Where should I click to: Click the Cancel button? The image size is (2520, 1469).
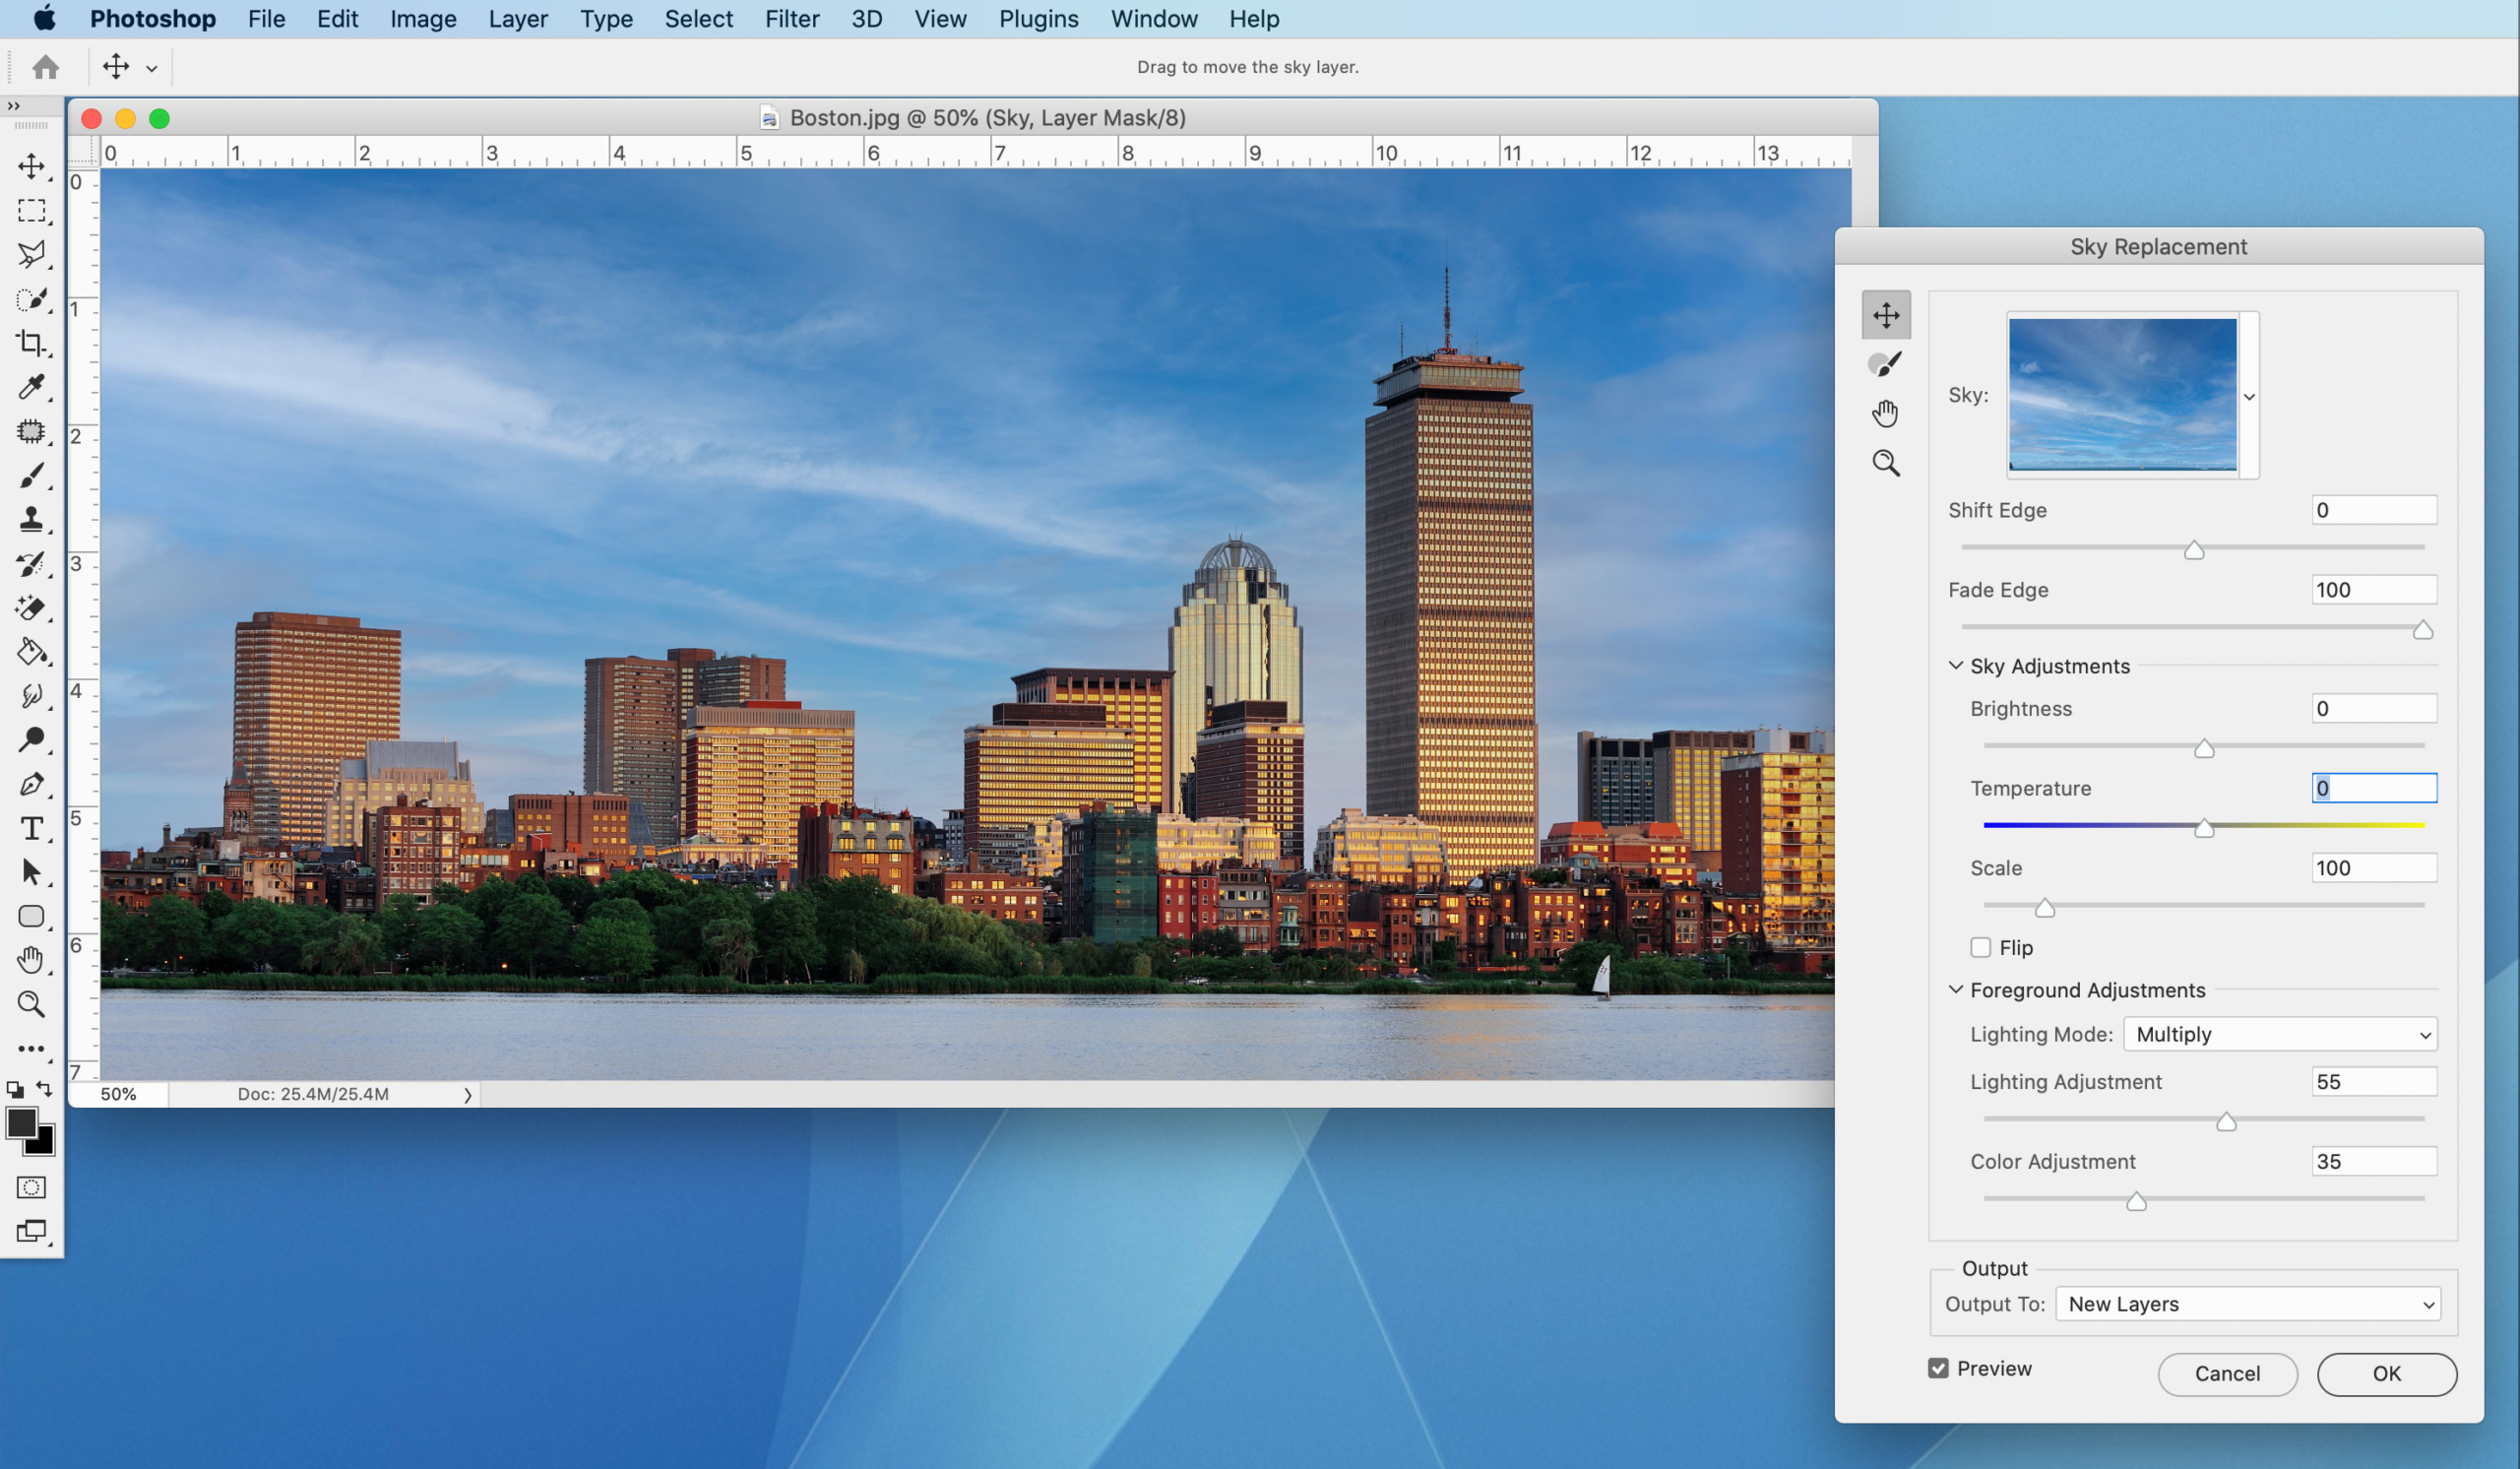[x=2227, y=1374]
